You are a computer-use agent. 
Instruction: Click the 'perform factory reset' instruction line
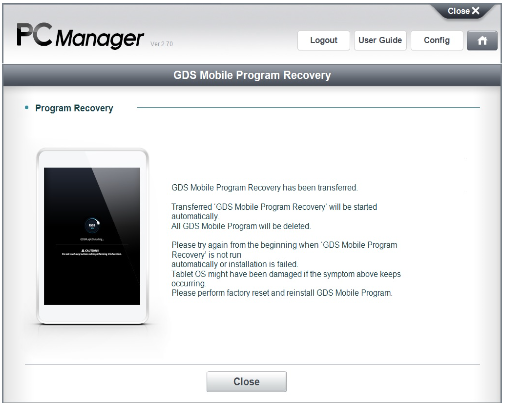(x=282, y=293)
